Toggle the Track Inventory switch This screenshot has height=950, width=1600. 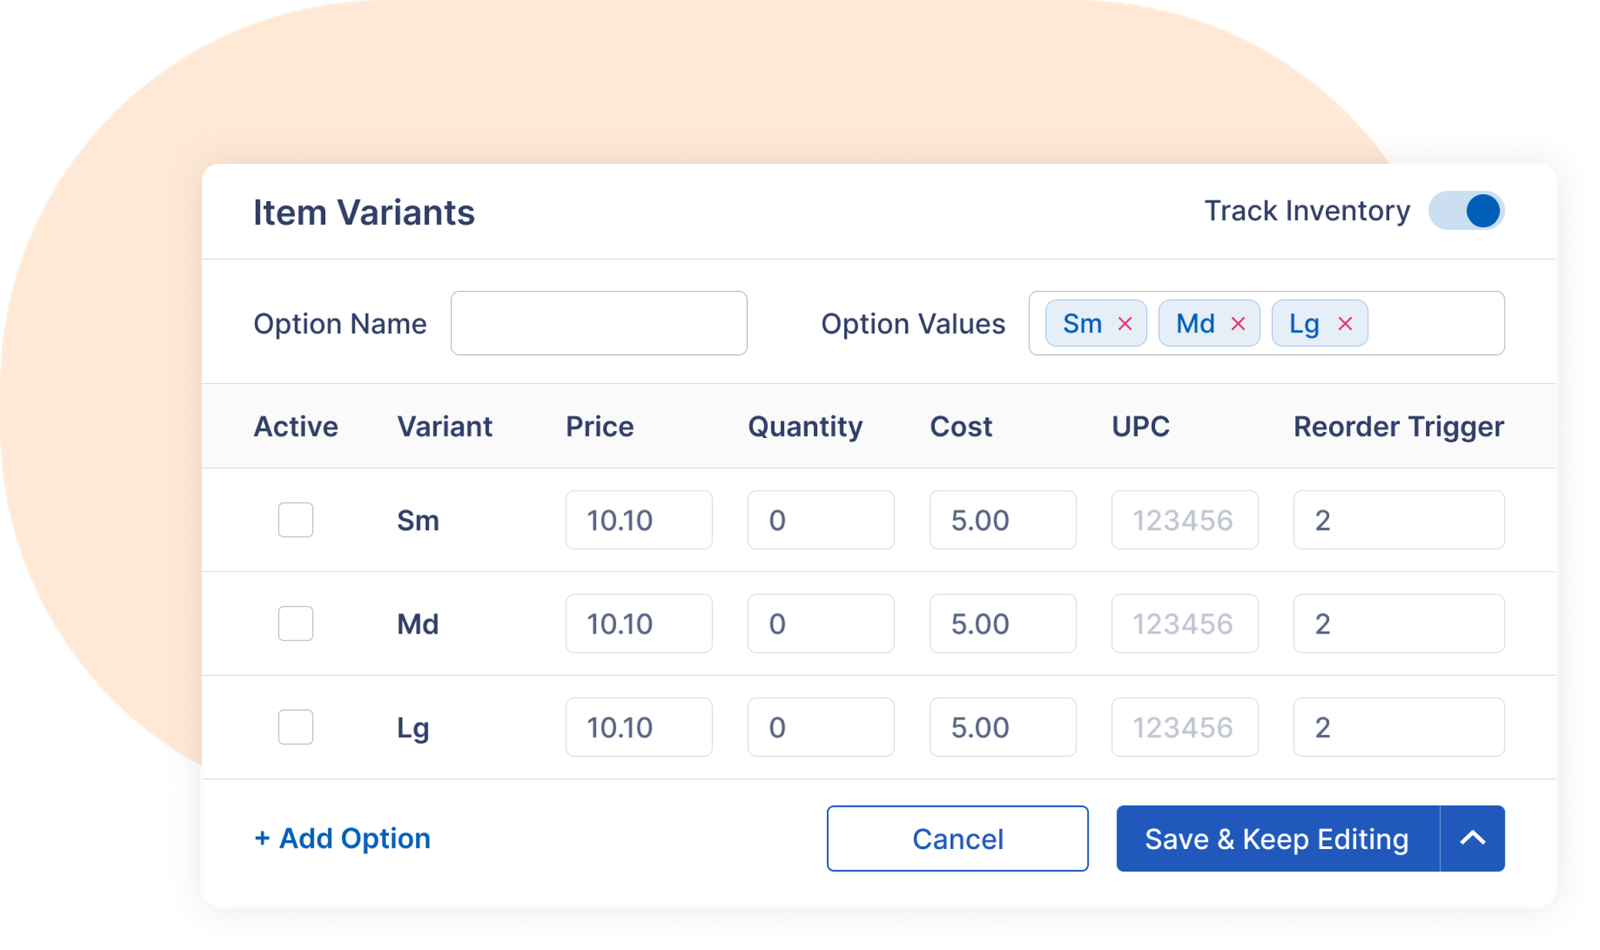point(1466,211)
